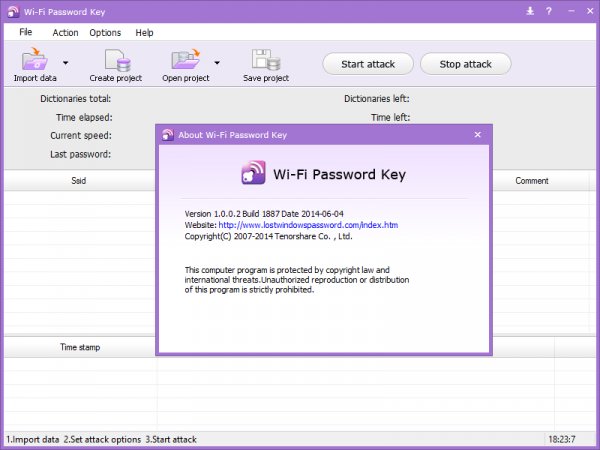Click the Wi-Fi Password Key logo in About dialog

(253, 173)
